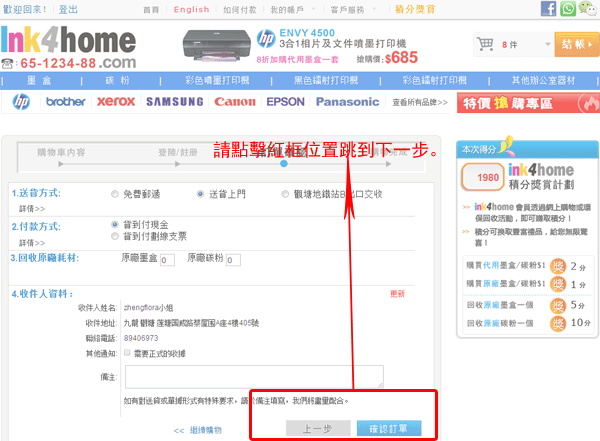Open the 首頁 link
This screenshot has width=600, height=441.
point(151,10)
